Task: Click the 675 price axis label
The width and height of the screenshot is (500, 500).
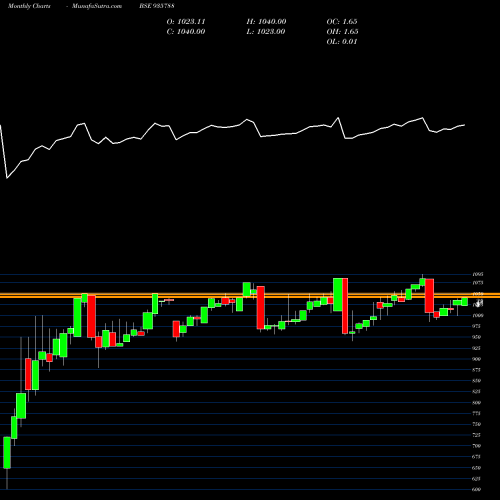Action: pos(477,457)
